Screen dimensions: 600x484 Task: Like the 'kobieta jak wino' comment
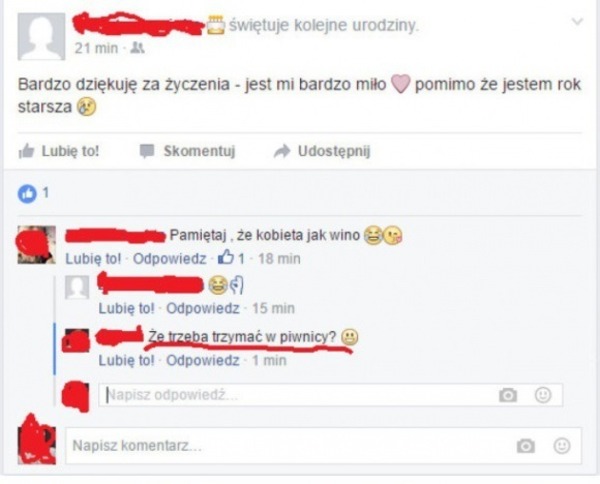(x=93, y=259)
